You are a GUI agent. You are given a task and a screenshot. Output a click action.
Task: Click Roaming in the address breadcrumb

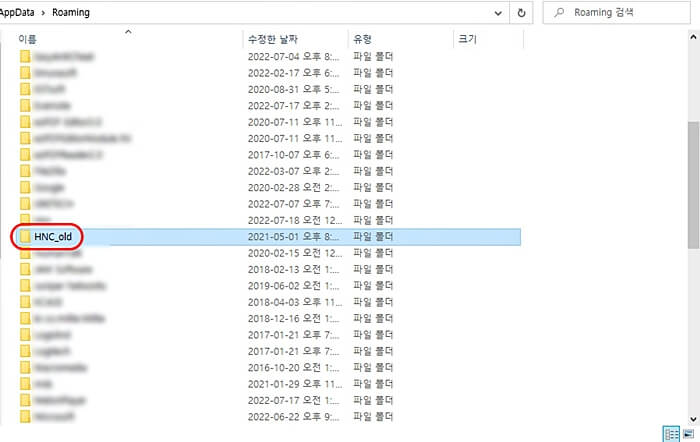pyautogui.click(x=71, y=13)
